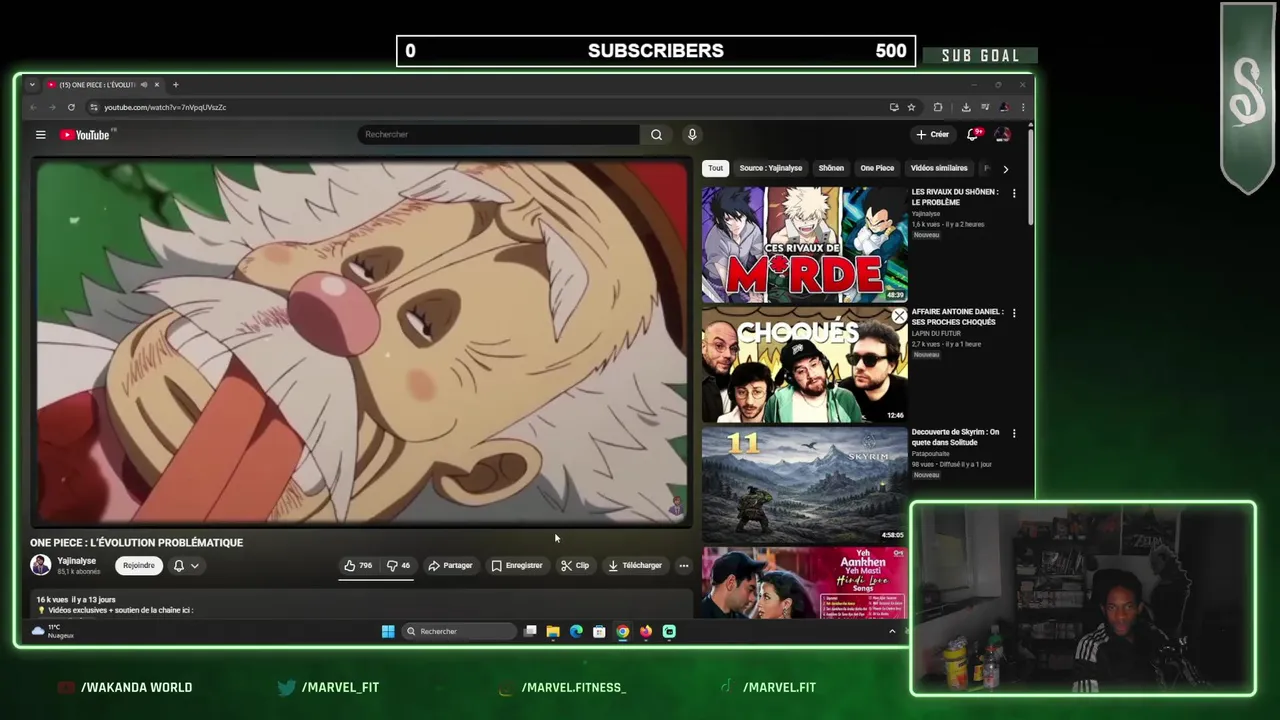Open Task View on the taskbar
Image resolution: width=1280 pixels, height=720 pixels.
pos(530,631)
